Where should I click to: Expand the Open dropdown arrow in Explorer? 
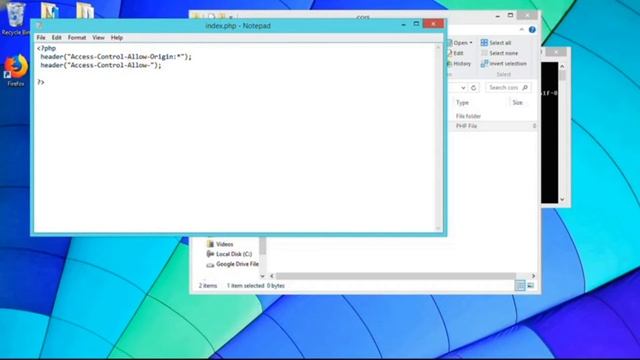471,43
